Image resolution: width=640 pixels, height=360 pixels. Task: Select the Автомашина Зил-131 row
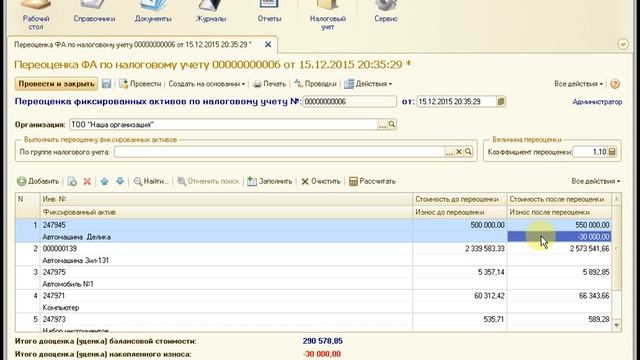226,260
